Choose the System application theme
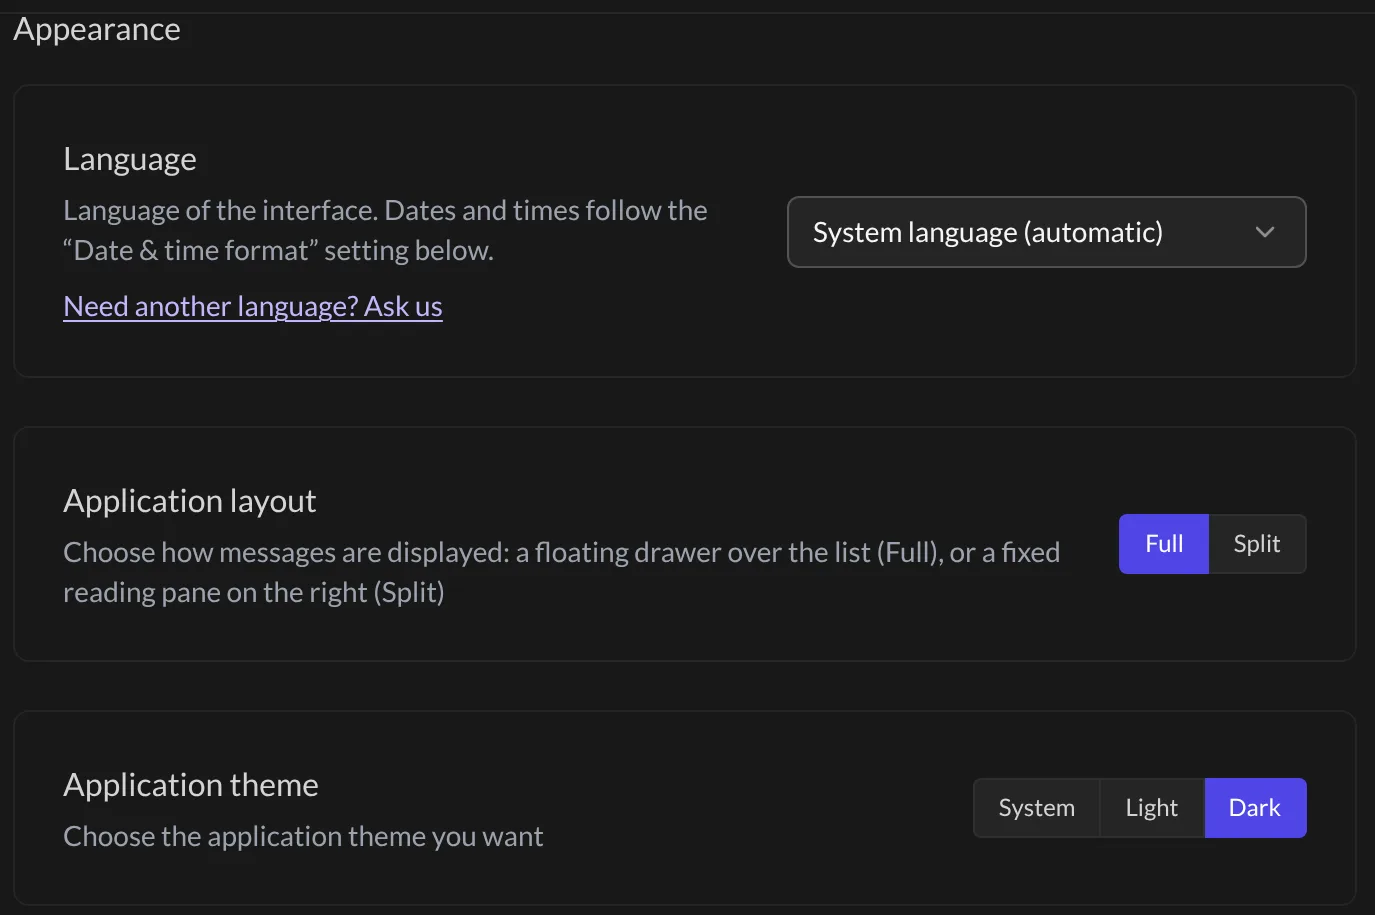The height and width of the screenshot is (915, 1375). point(1037,808)
